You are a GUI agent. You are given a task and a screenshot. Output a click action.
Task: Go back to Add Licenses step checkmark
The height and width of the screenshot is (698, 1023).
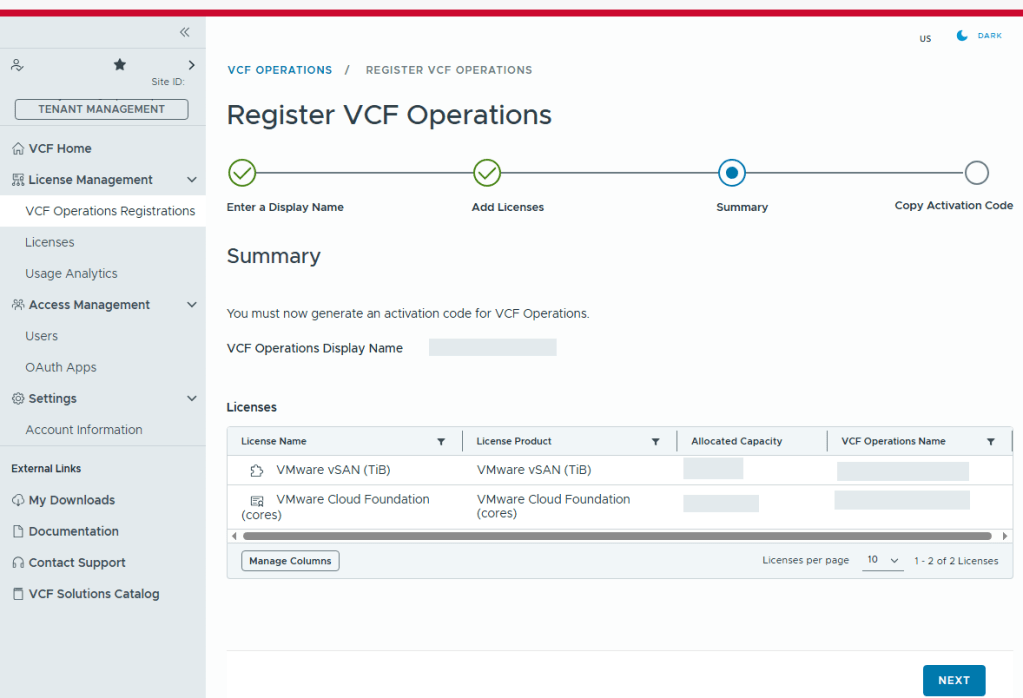[487, 173]
